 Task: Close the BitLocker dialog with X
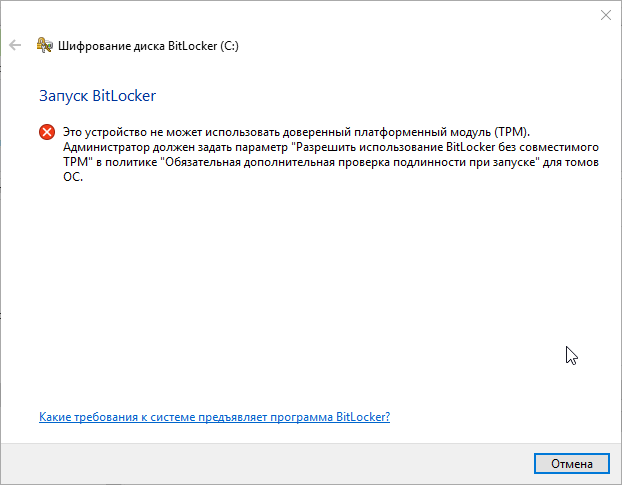click(606, 15)
